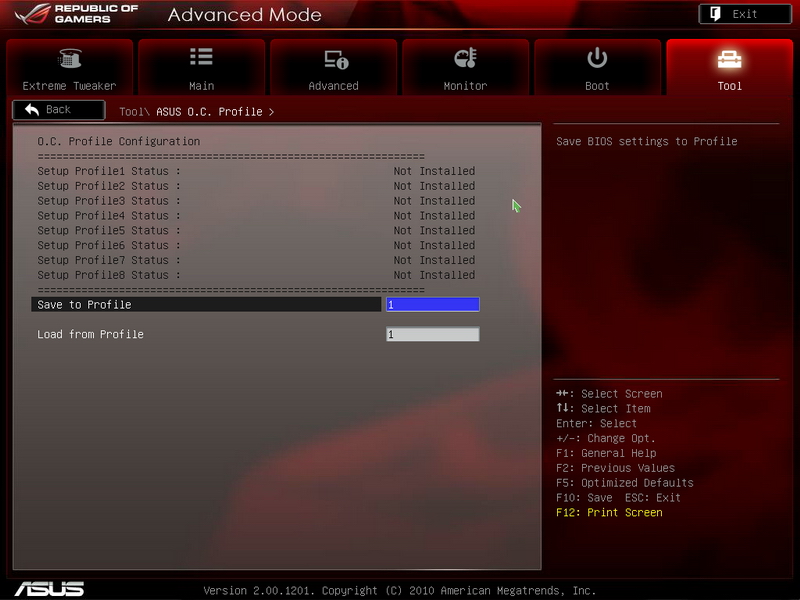
Task: Click the F5: Optimized Defaults hint
Action: [x=624, y=483]
